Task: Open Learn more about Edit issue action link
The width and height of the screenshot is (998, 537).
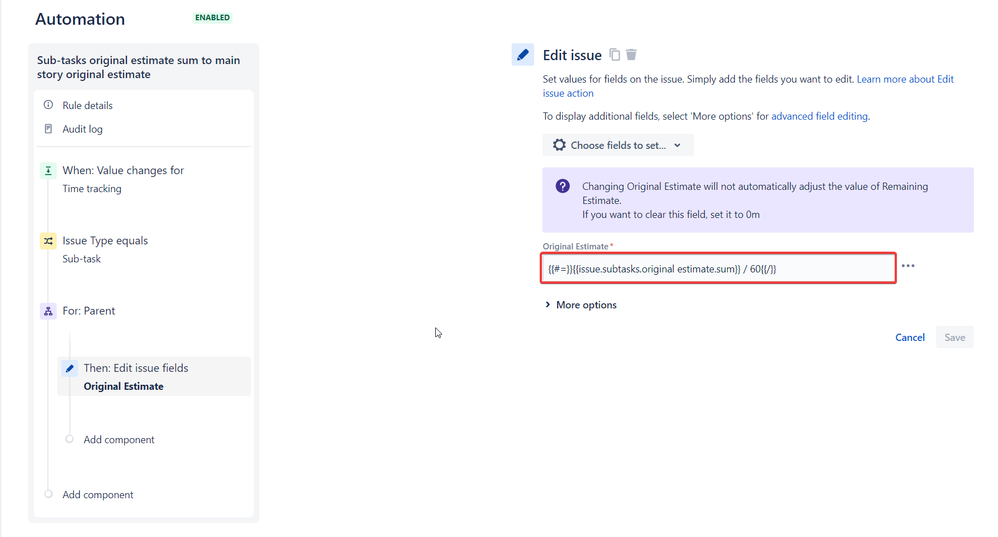Action: click(905, 79)
